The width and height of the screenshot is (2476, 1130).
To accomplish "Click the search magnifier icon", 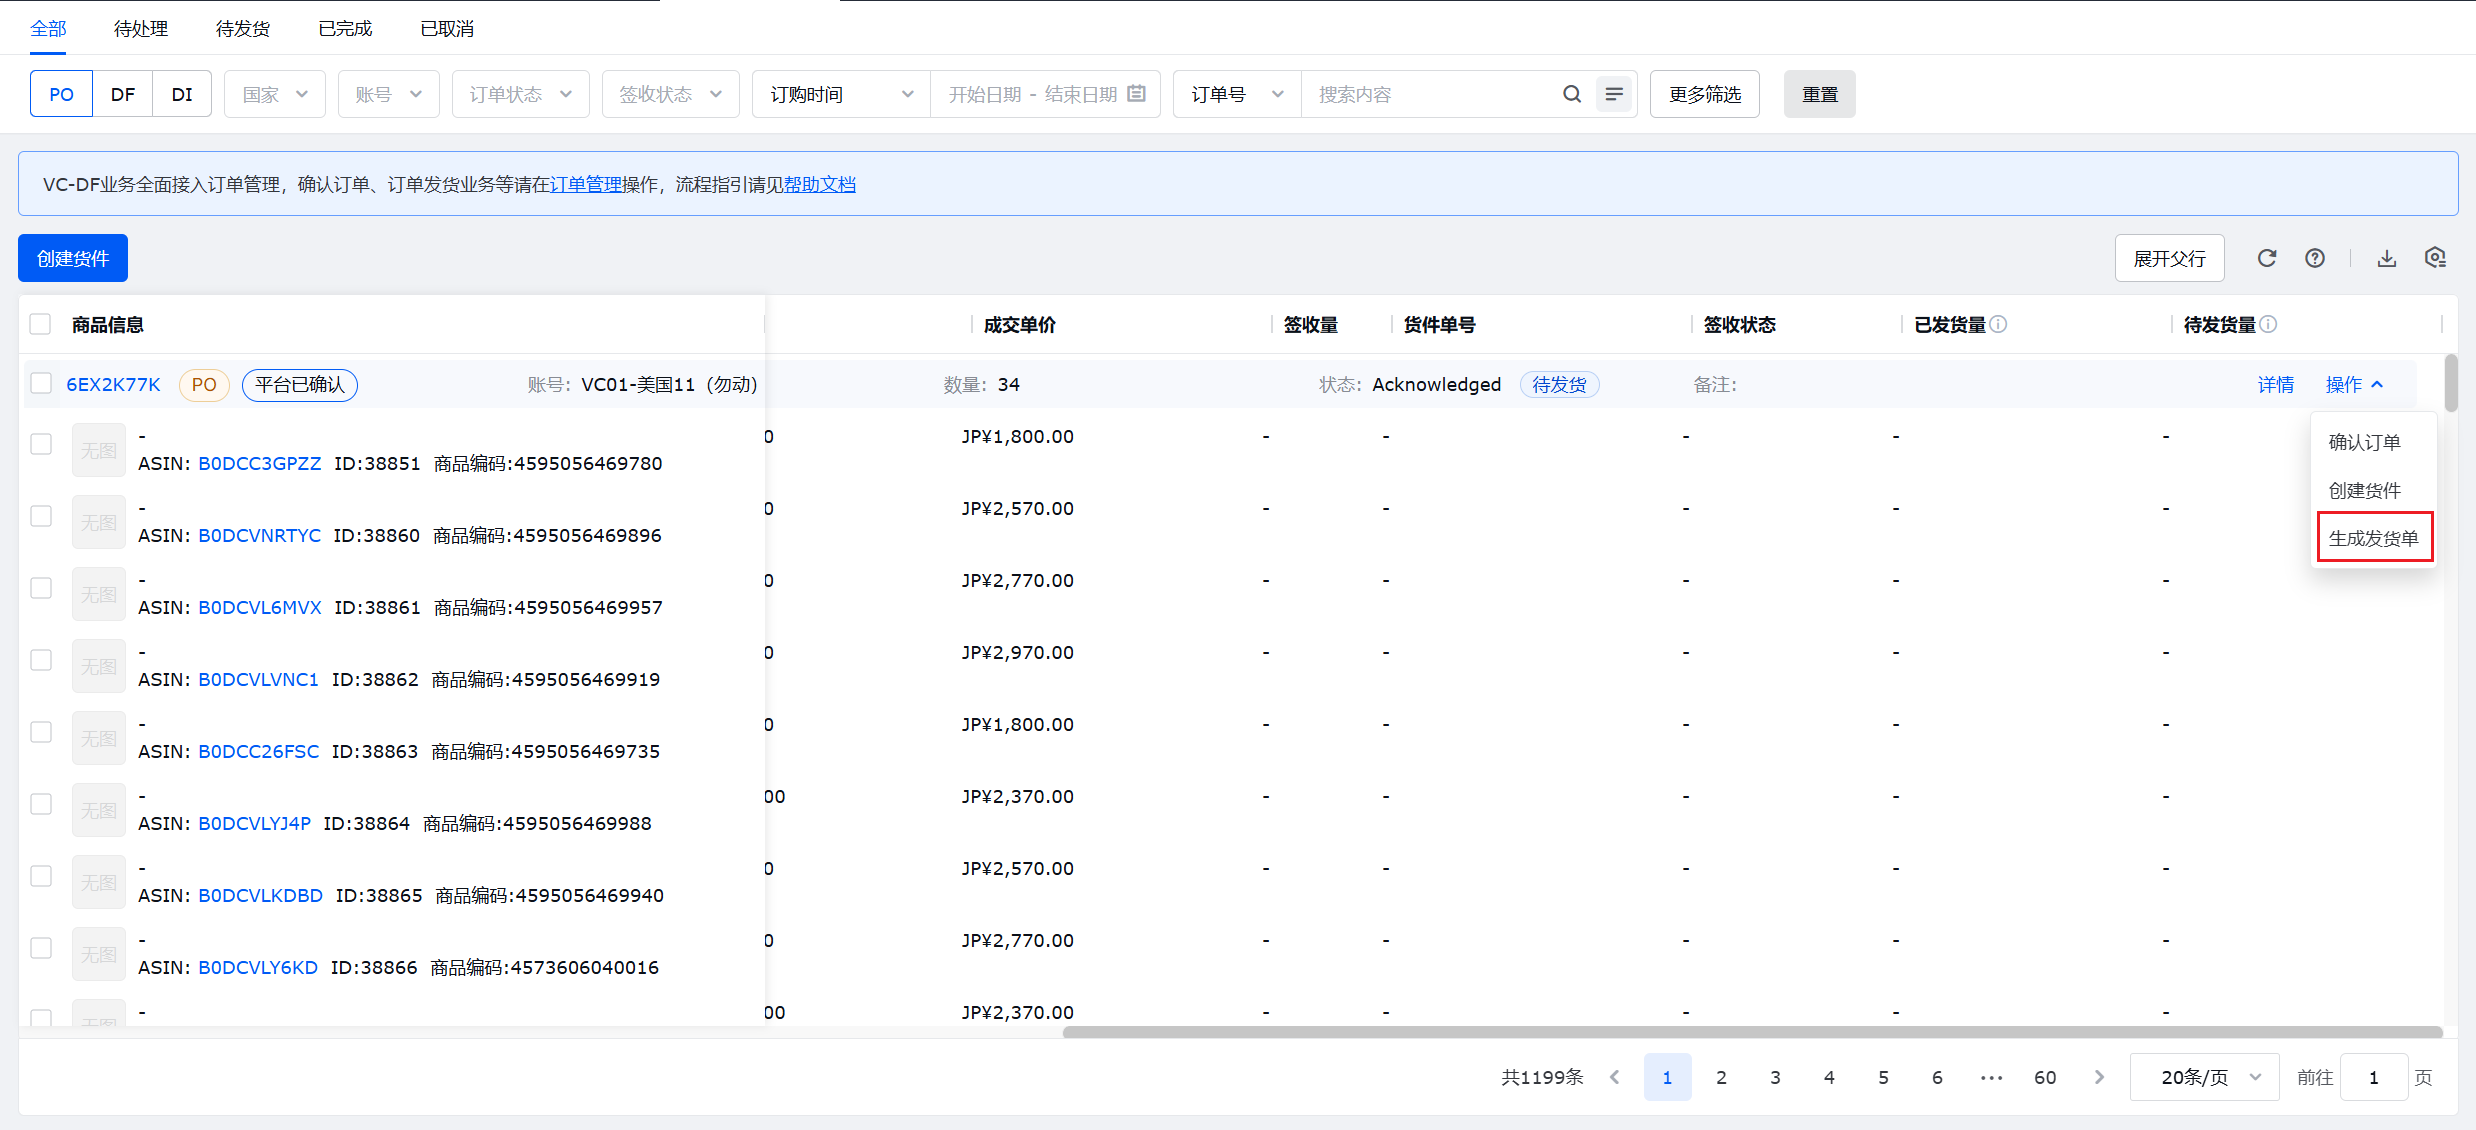I will pos(1571,94).
